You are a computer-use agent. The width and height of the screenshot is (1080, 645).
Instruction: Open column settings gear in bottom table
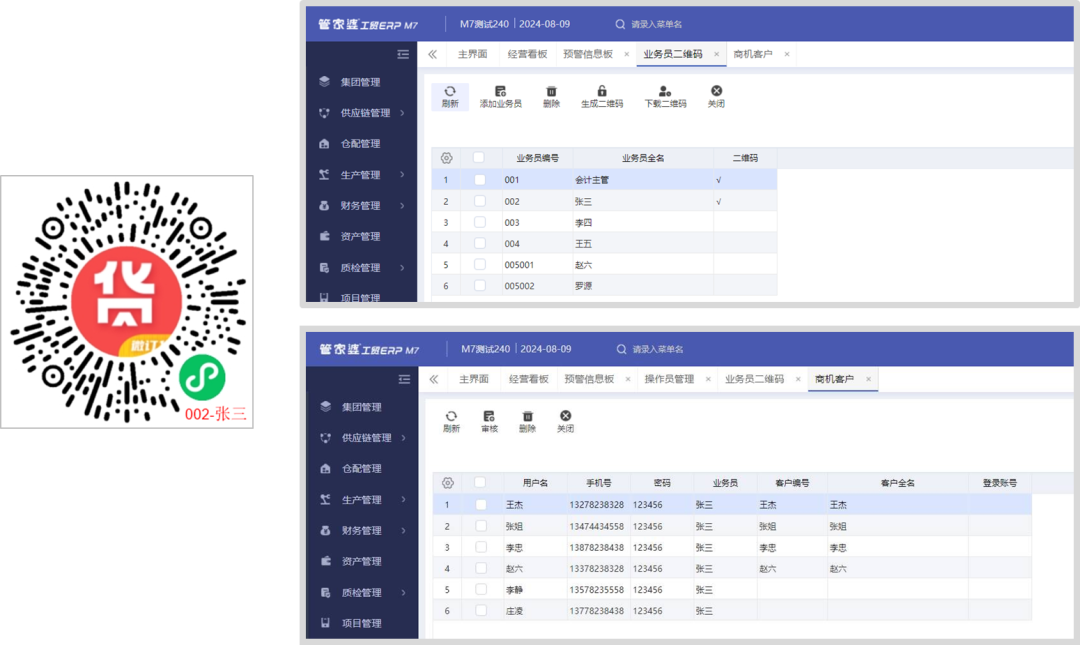click(x=448, y=483)
